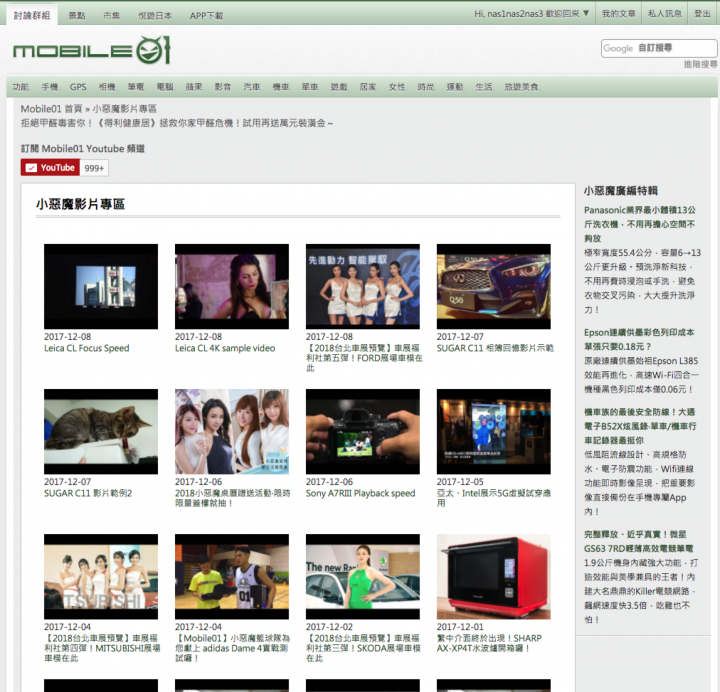The image size is (720, 692).
Task: Click 訂閱 Mobile01 Youtube 頻道 heading
Action: (x=83, y=149)
